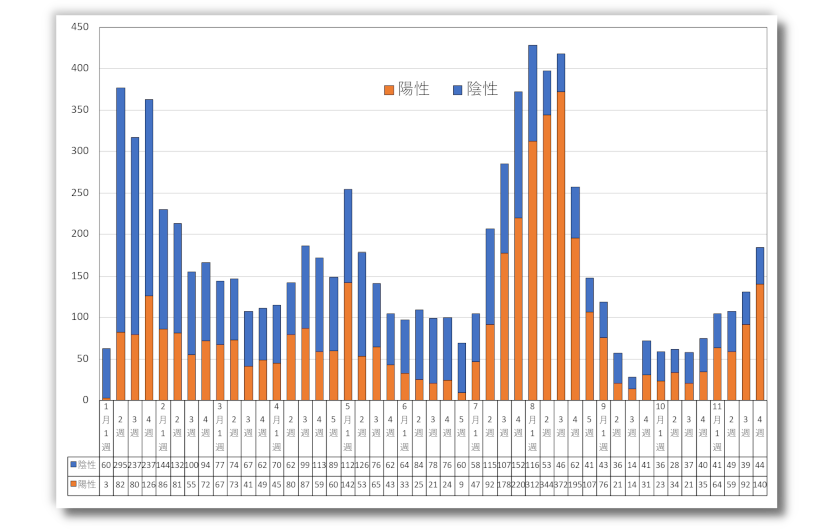Click the blue segment of the 8月1週 bar

tap(532, 93)
